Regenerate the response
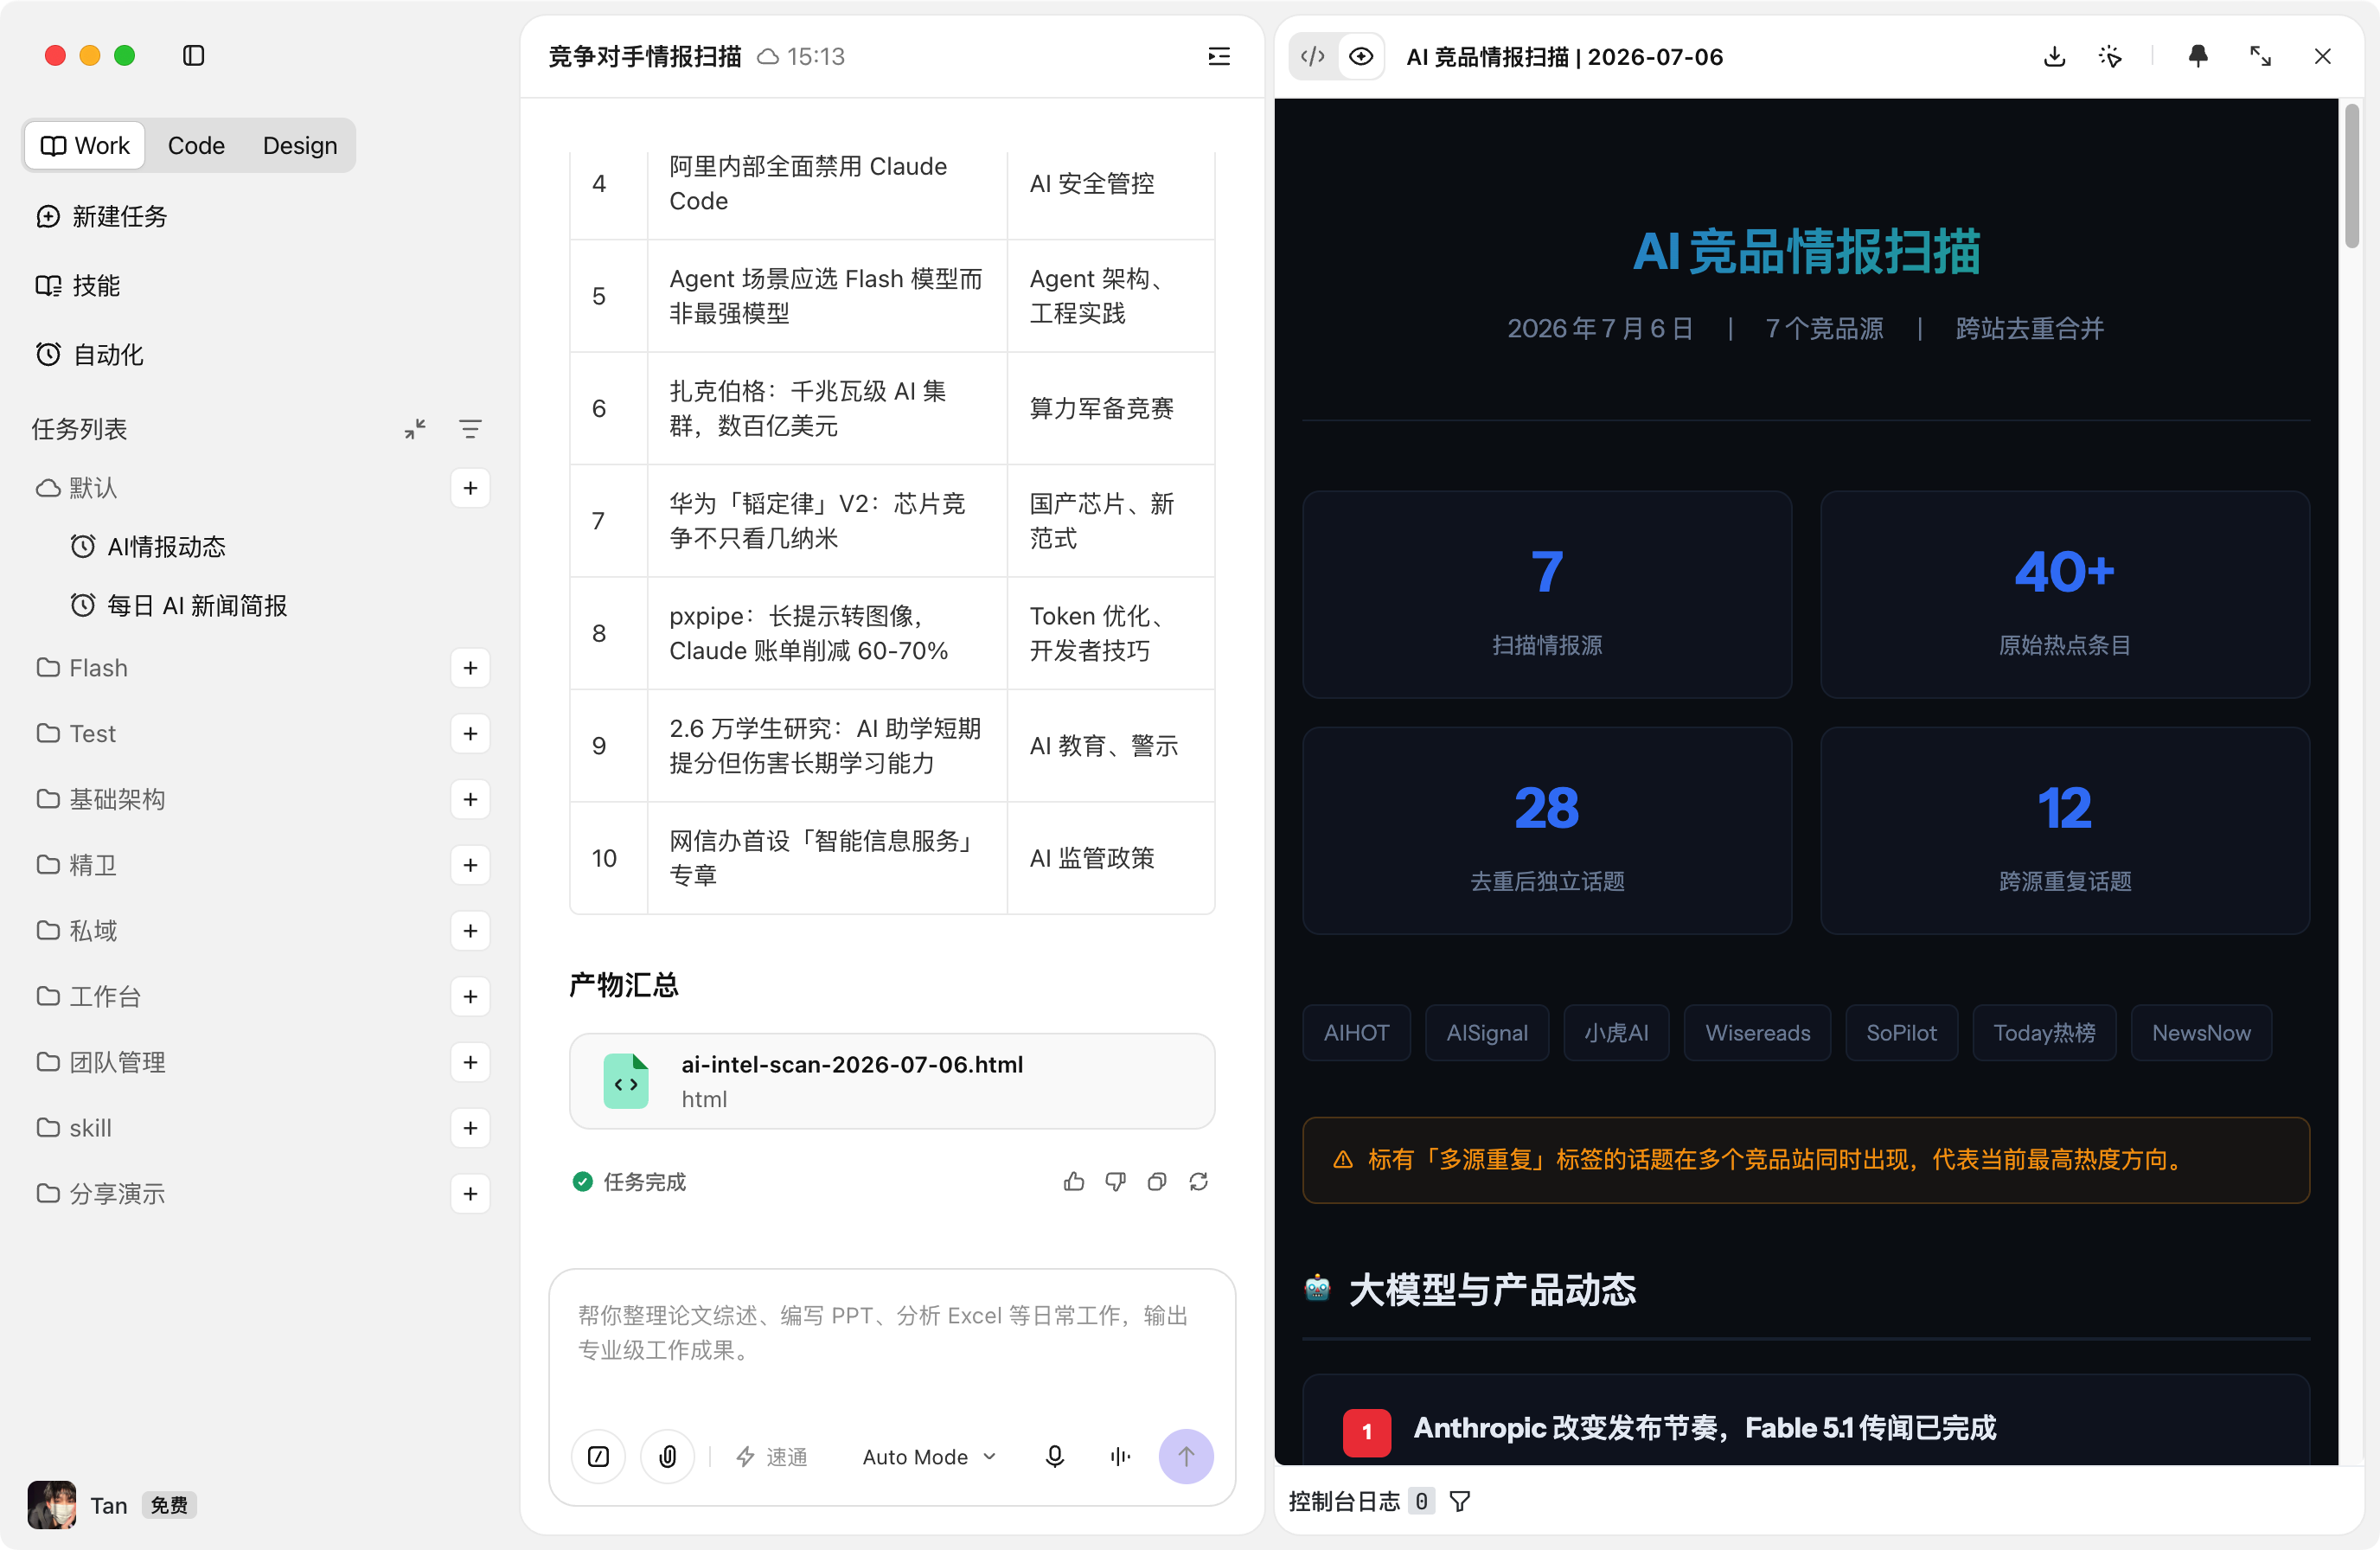2380x1550 pixels. (x=1198, y=1182)
